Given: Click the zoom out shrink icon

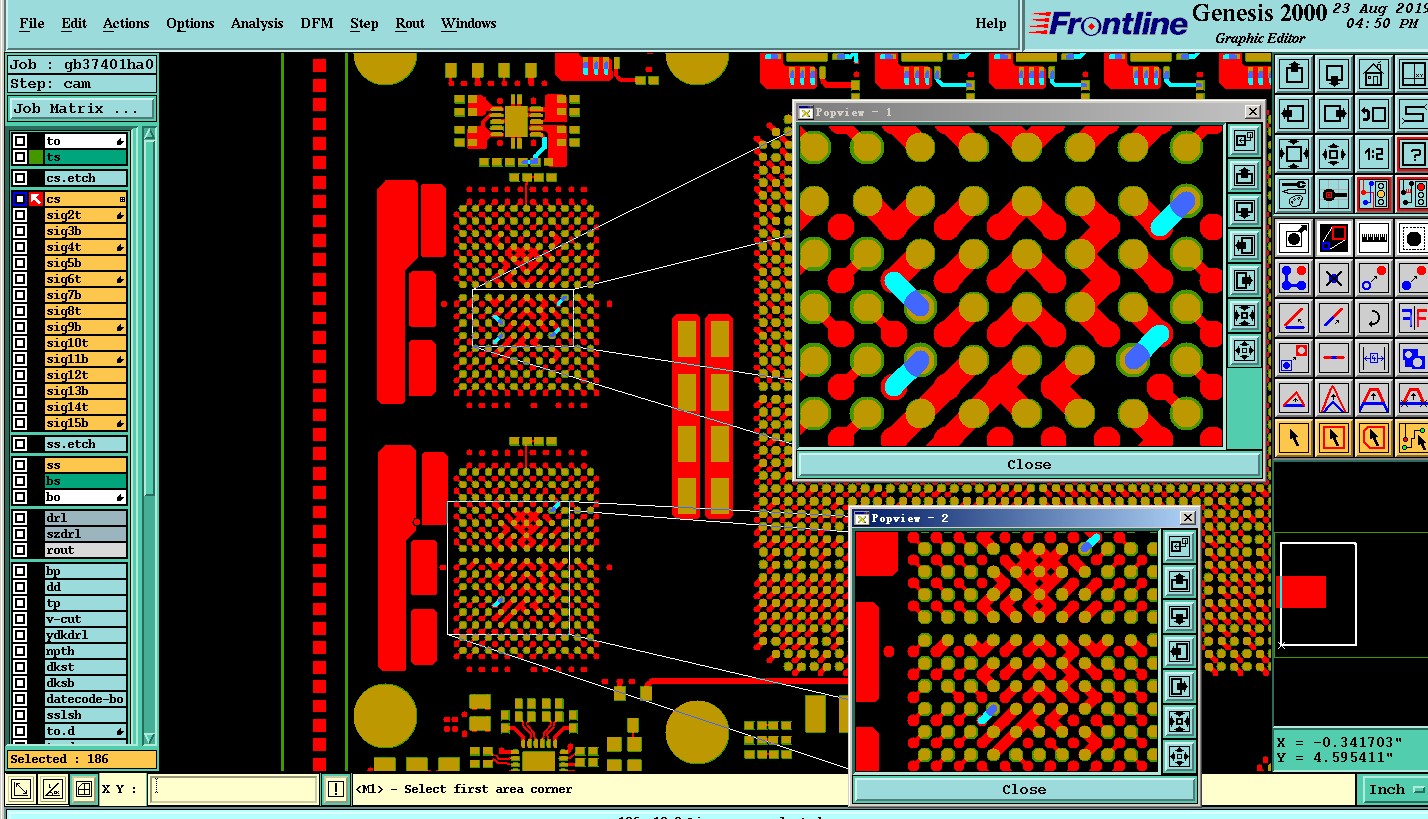Looking at the screenshot, I should (1334, 154).
